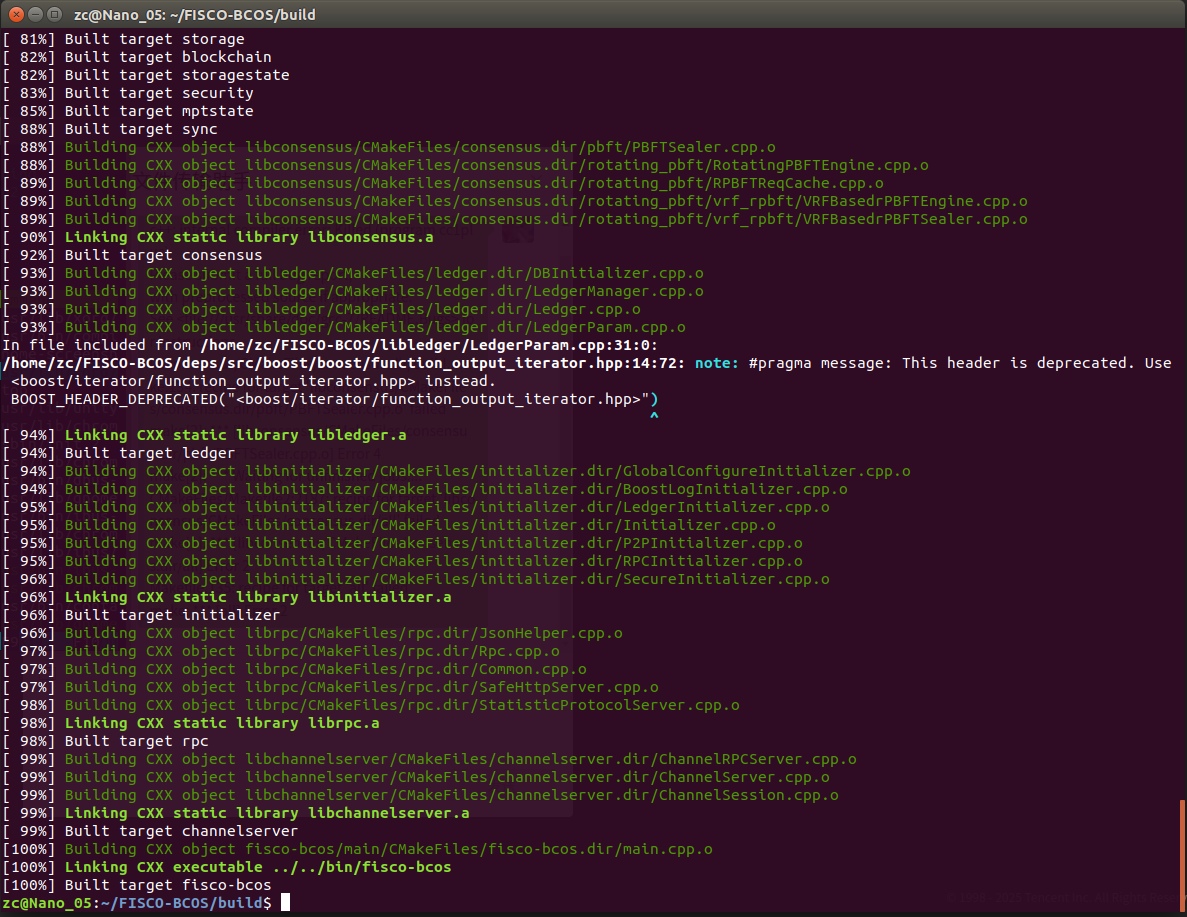Click the function_output_iterator.hpp:14:72 path
The width and height of the screenshot is (1187, 917).
[344, 363]
